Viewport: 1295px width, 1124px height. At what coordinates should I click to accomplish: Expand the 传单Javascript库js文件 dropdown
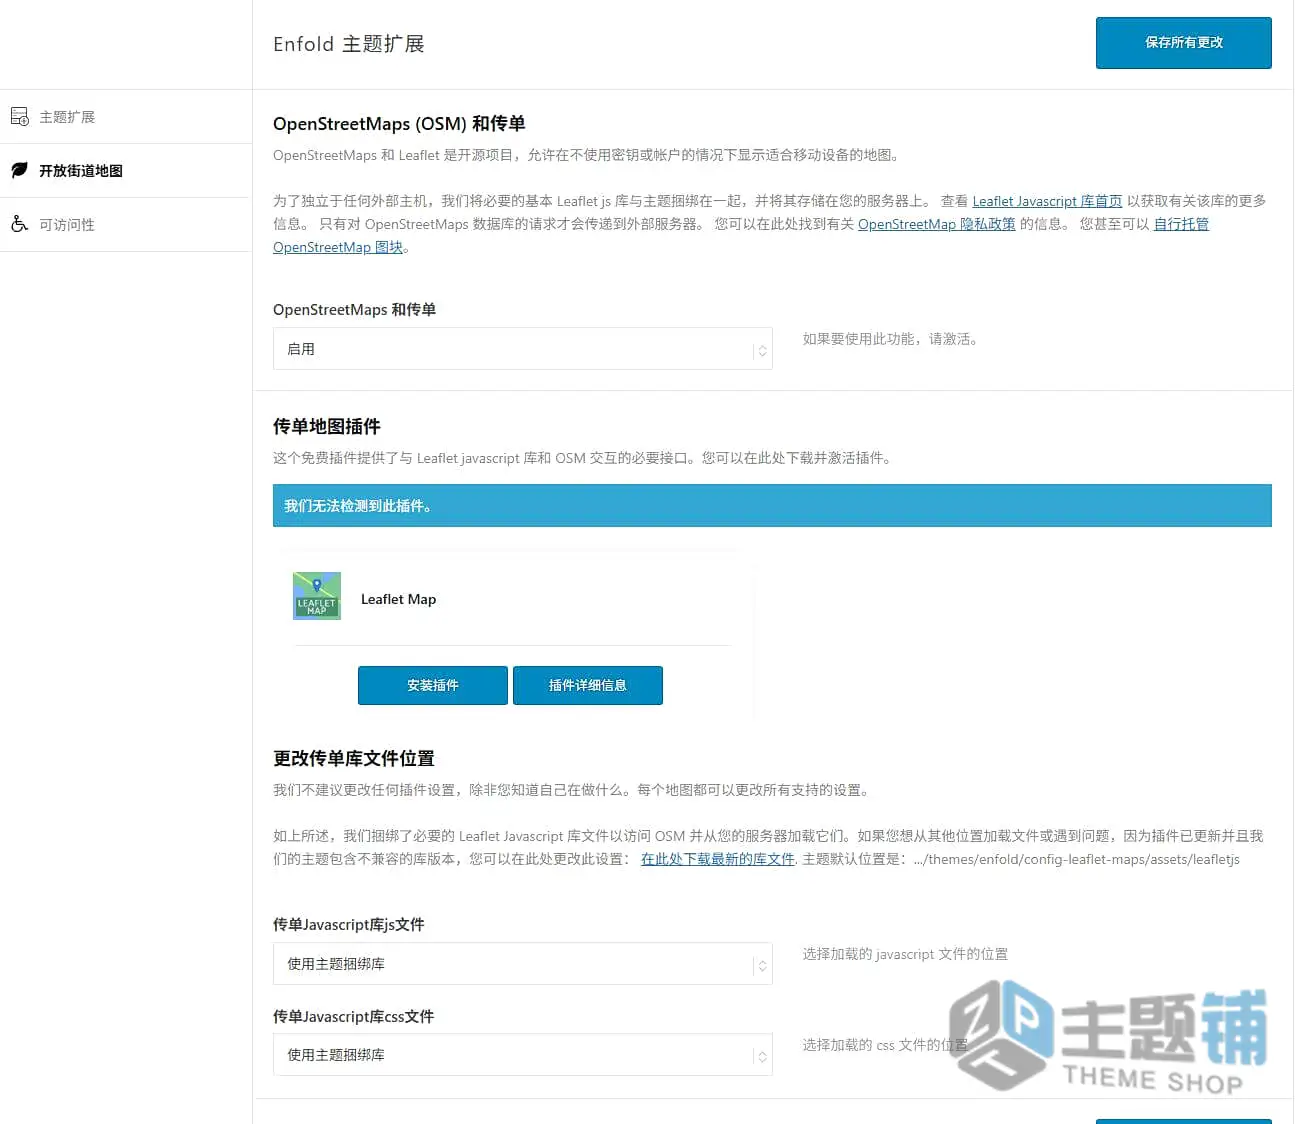click(523, 964)
